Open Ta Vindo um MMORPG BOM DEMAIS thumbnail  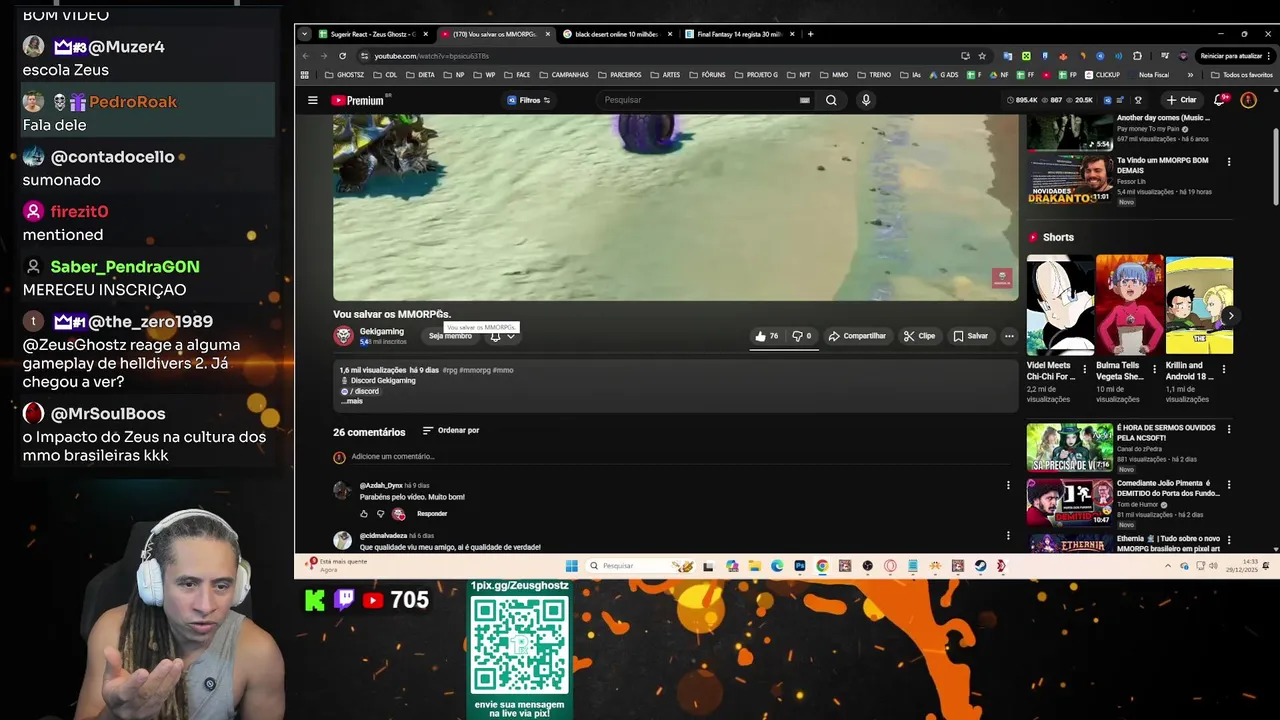pyautogui.click(x=1069, y=179)
